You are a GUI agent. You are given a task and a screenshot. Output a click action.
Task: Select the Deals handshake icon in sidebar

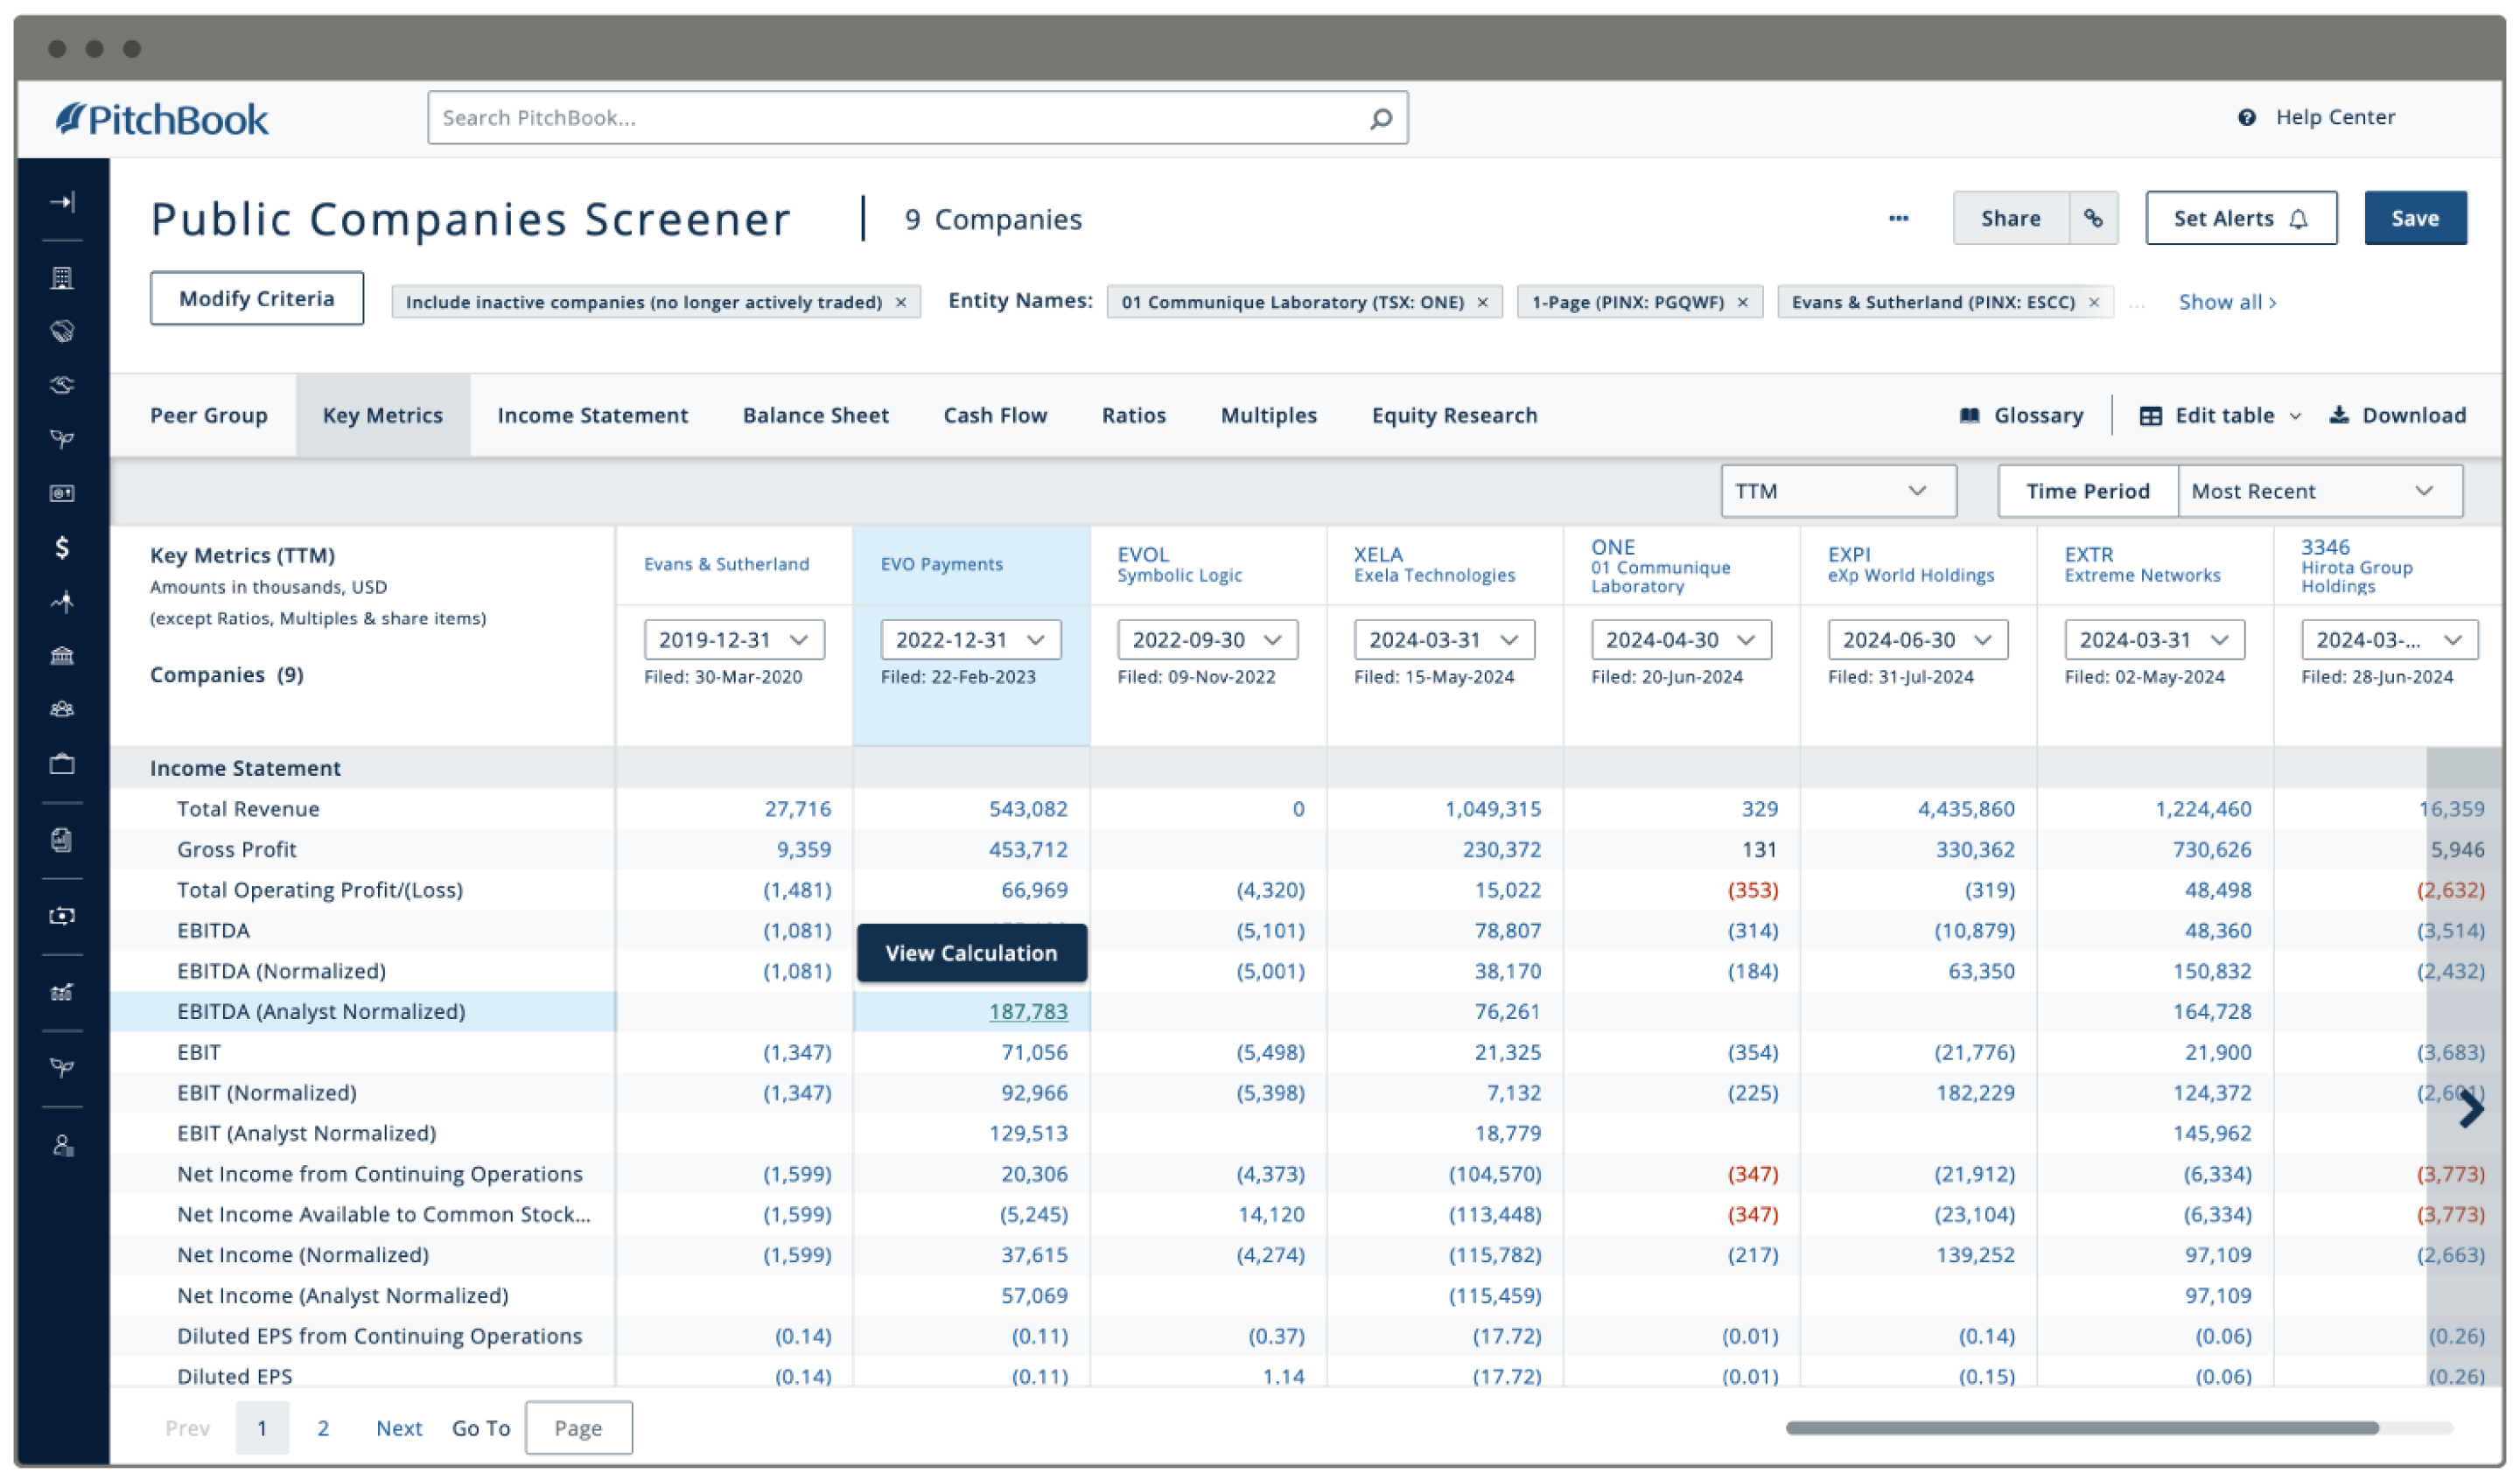65,331
